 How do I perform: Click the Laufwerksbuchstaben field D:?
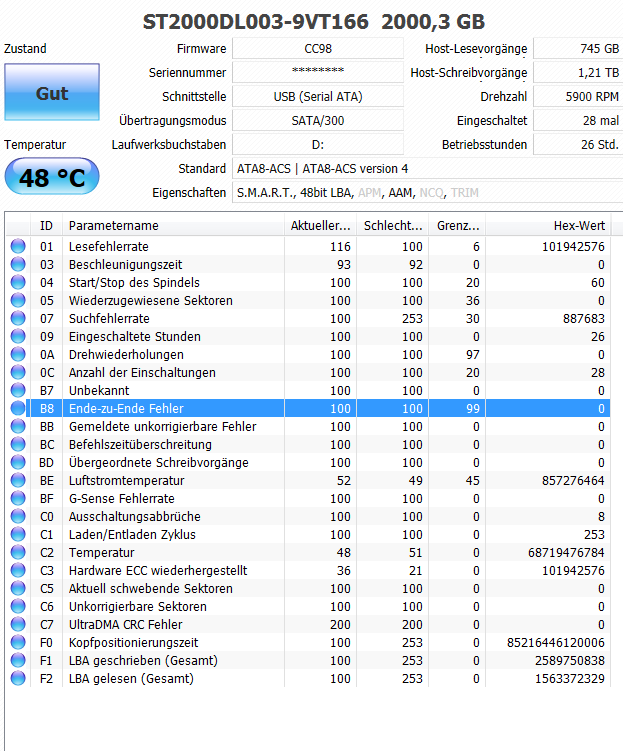coord(318,144)
